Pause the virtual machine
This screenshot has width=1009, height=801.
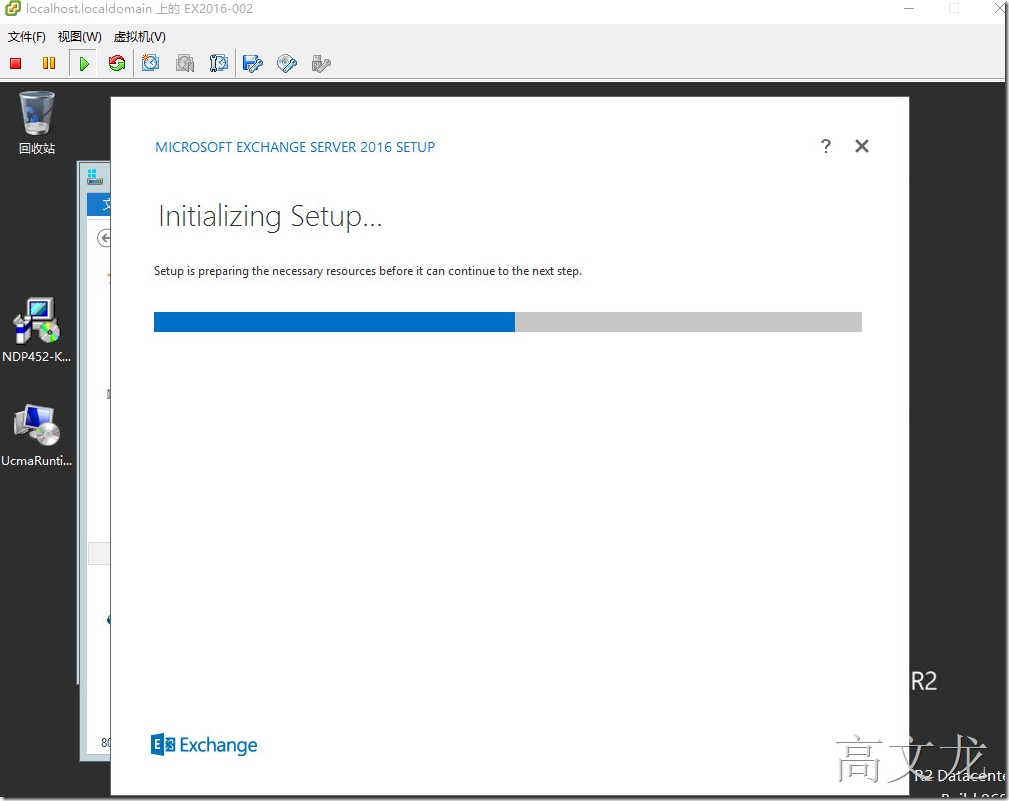coord(49,63)
